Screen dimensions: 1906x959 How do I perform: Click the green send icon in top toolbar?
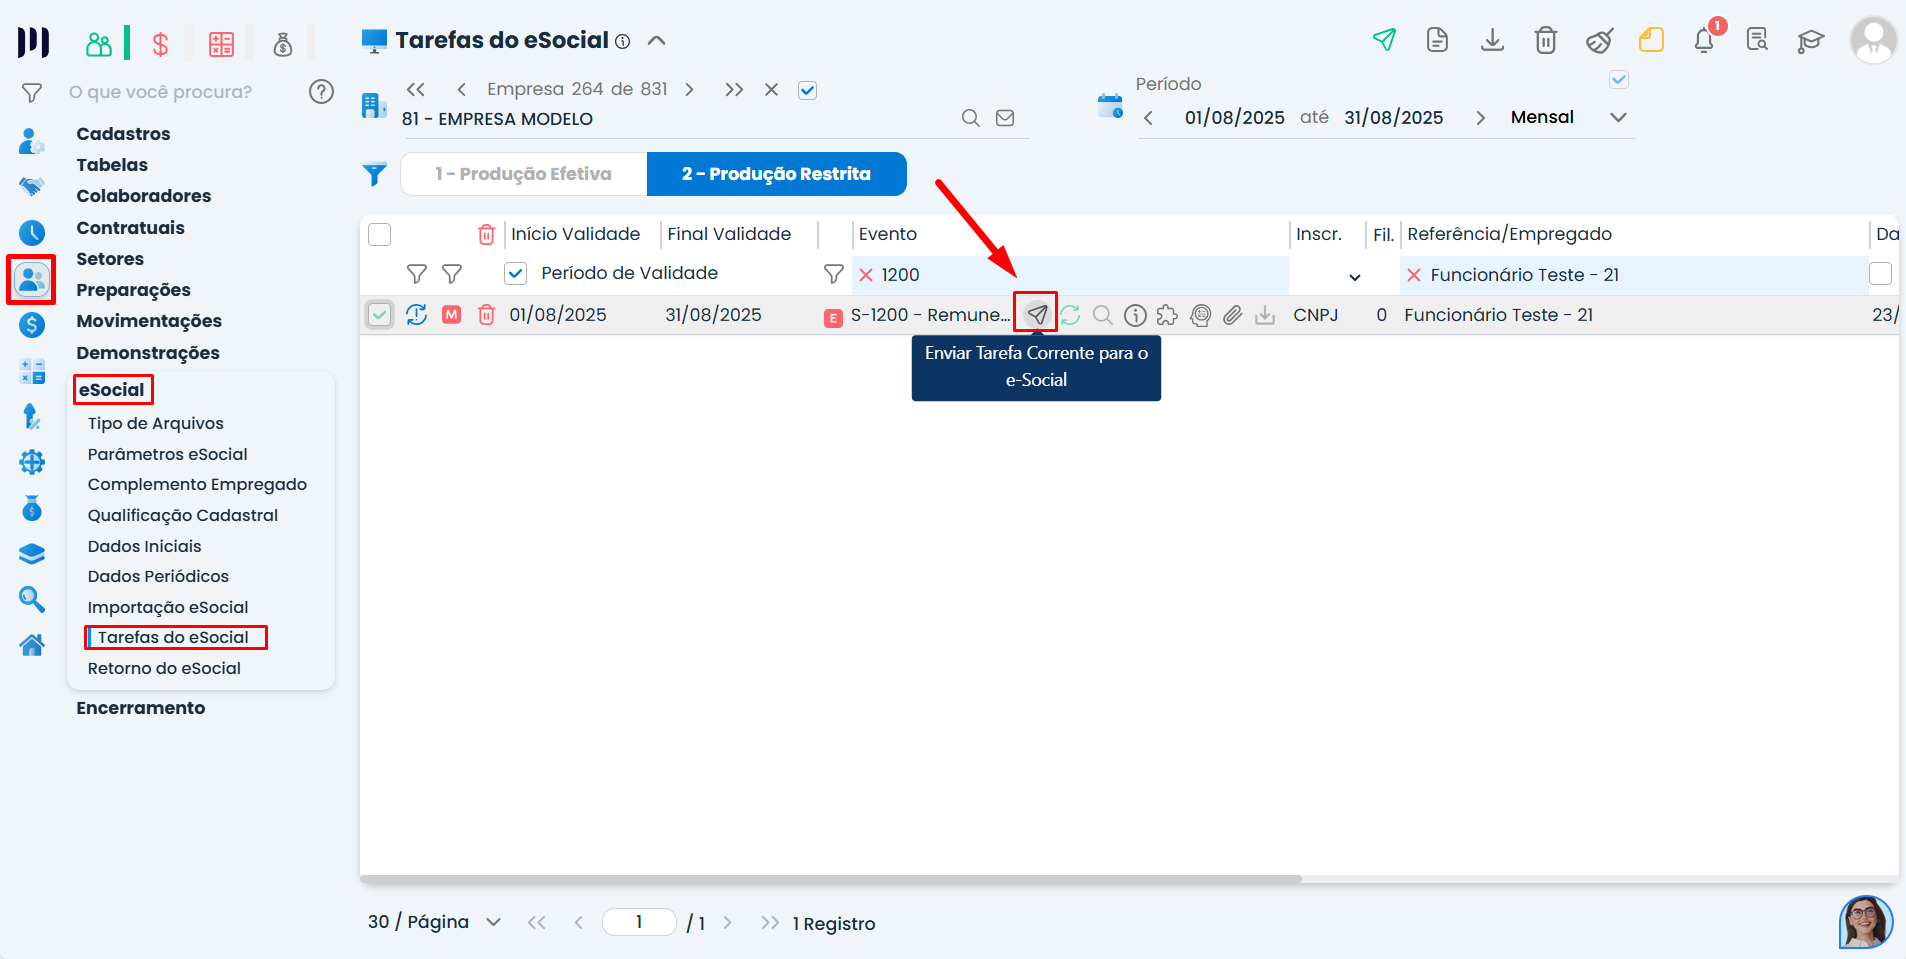coord(1384,40)
